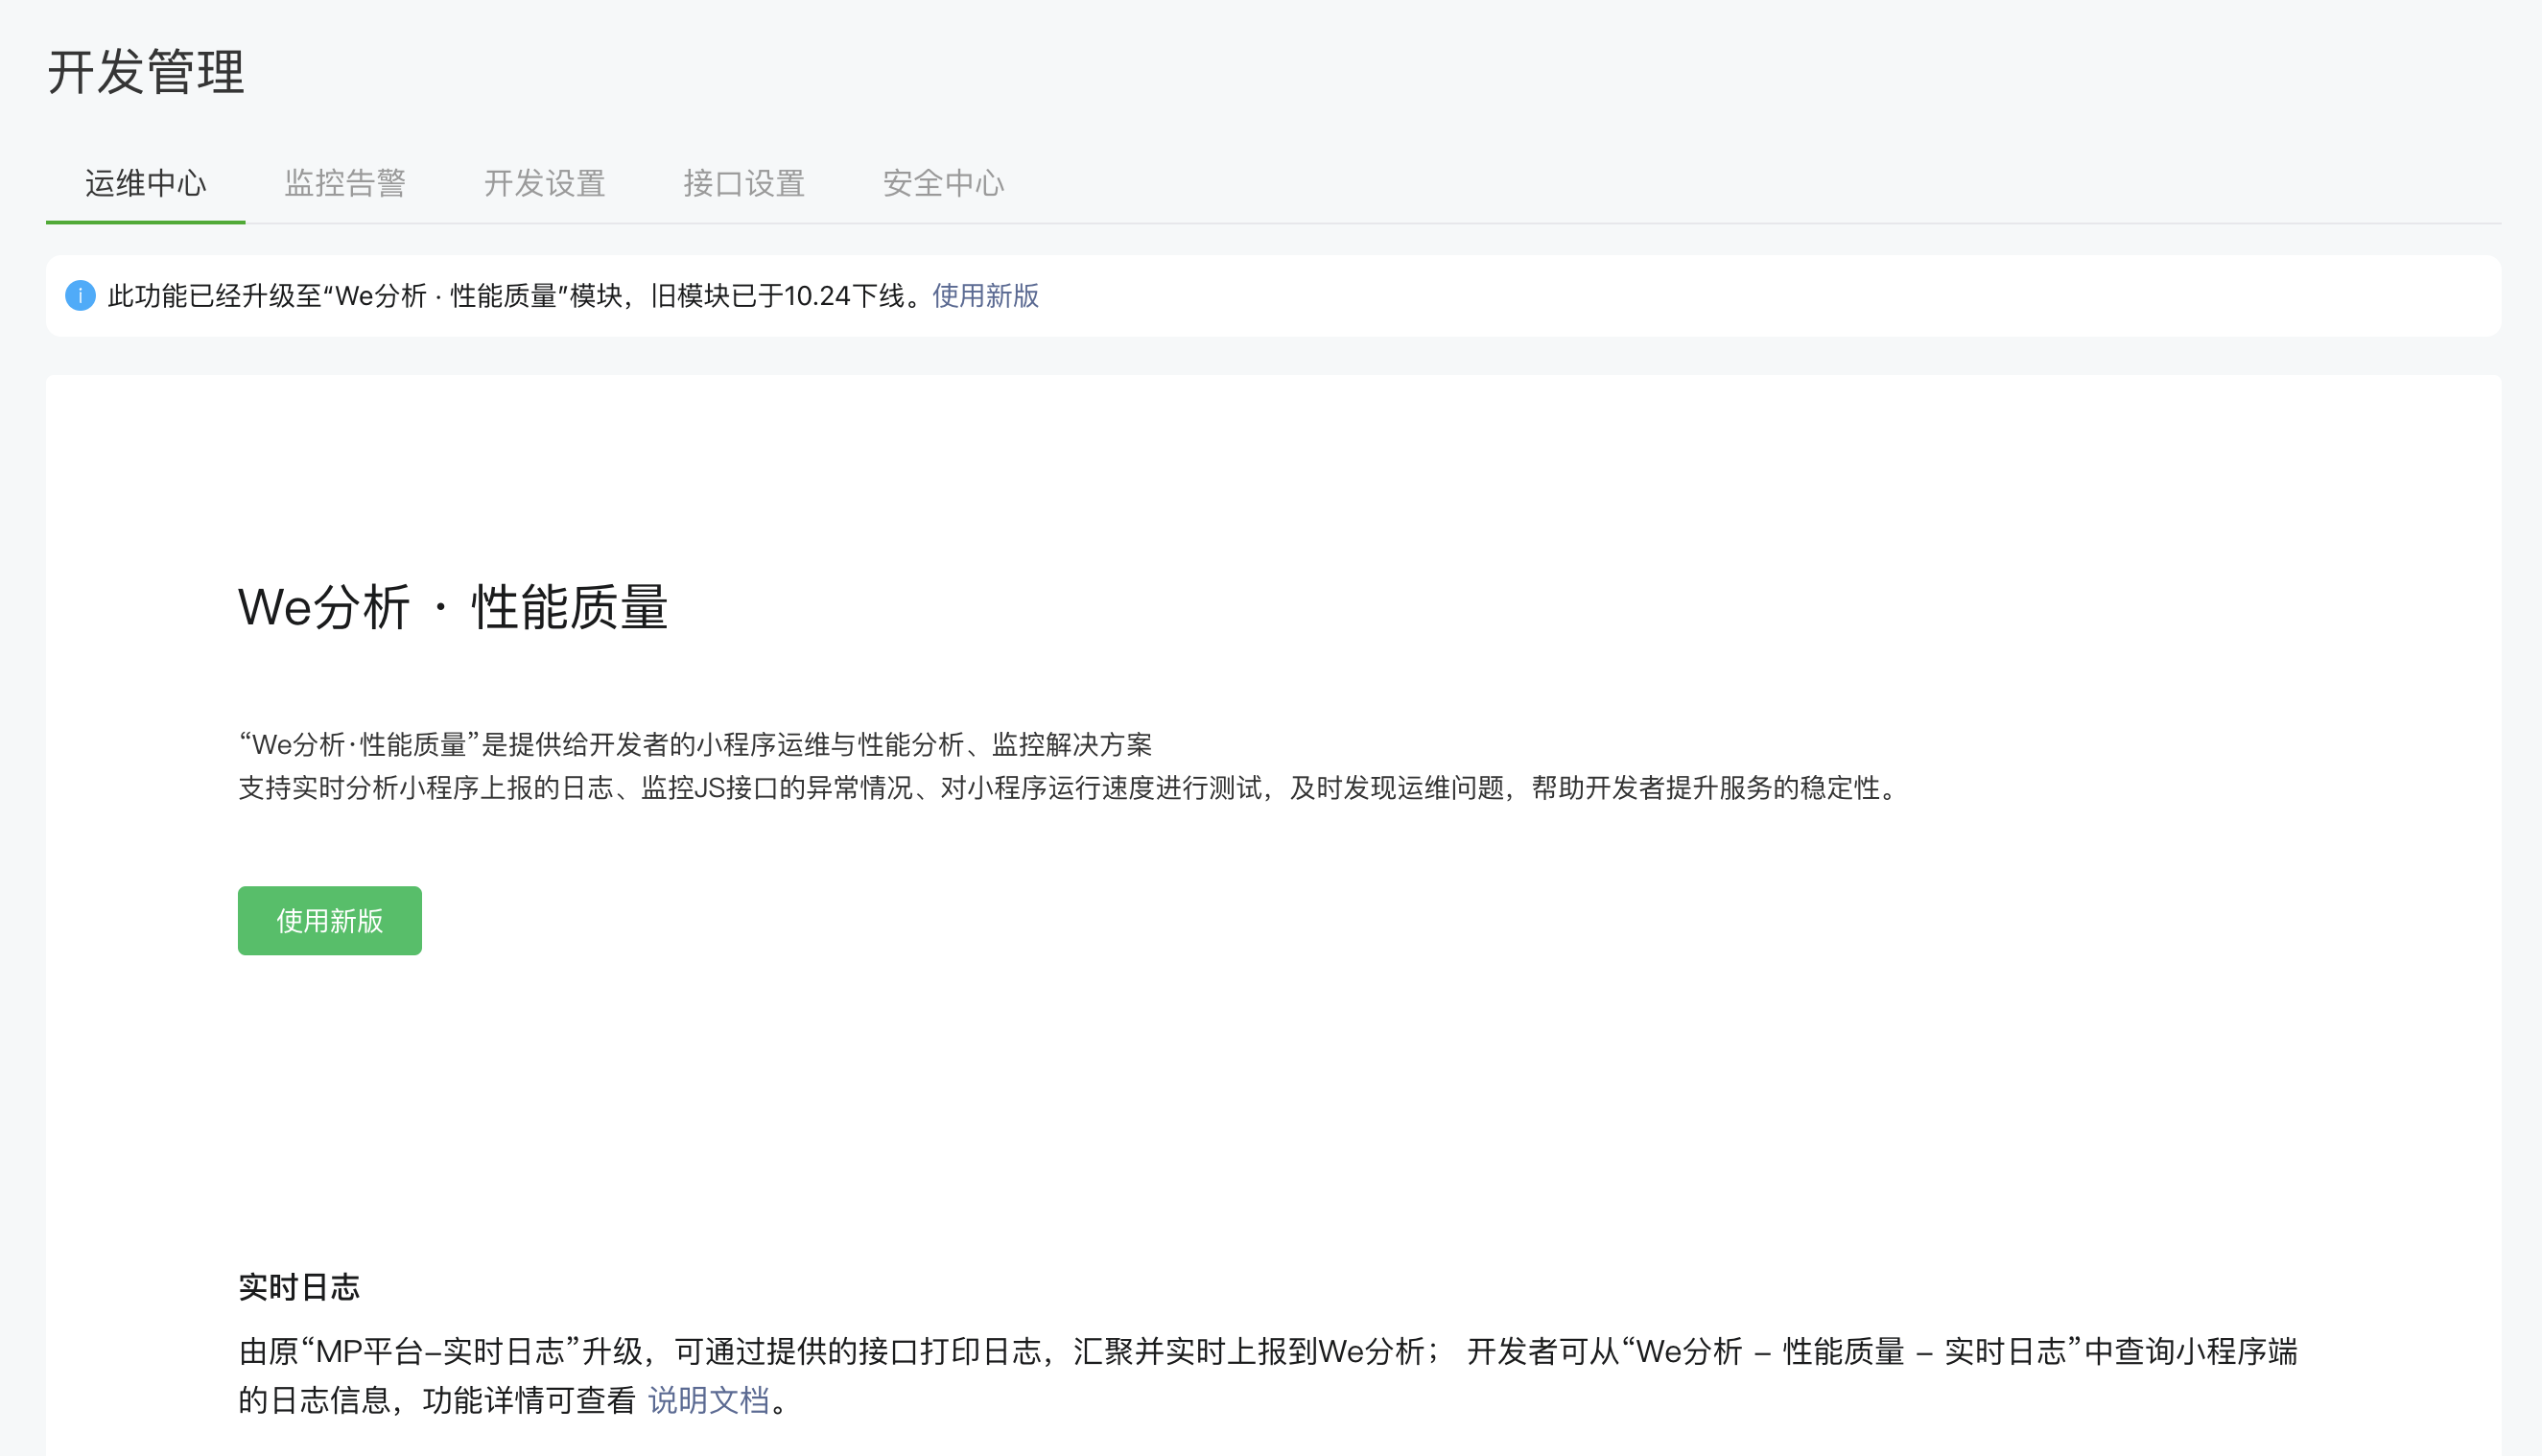Click the green underline beneath 运维中心
This screenshot has width=2542, height=1456.
click(x=146, y=221)
